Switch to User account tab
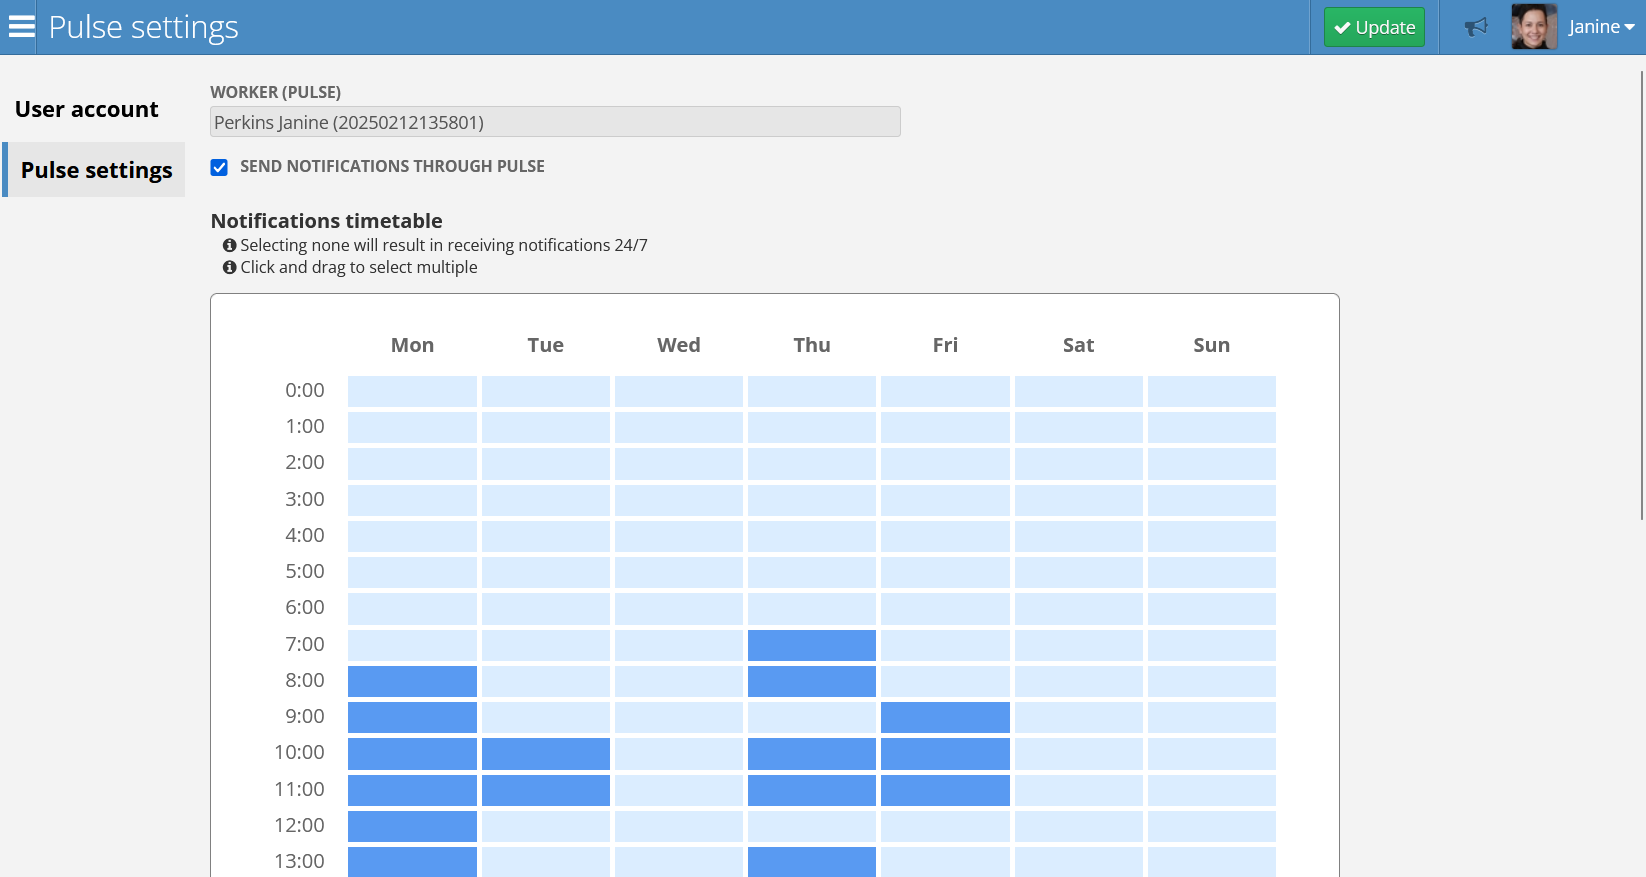1646x877 pixels. pos(87,109)
